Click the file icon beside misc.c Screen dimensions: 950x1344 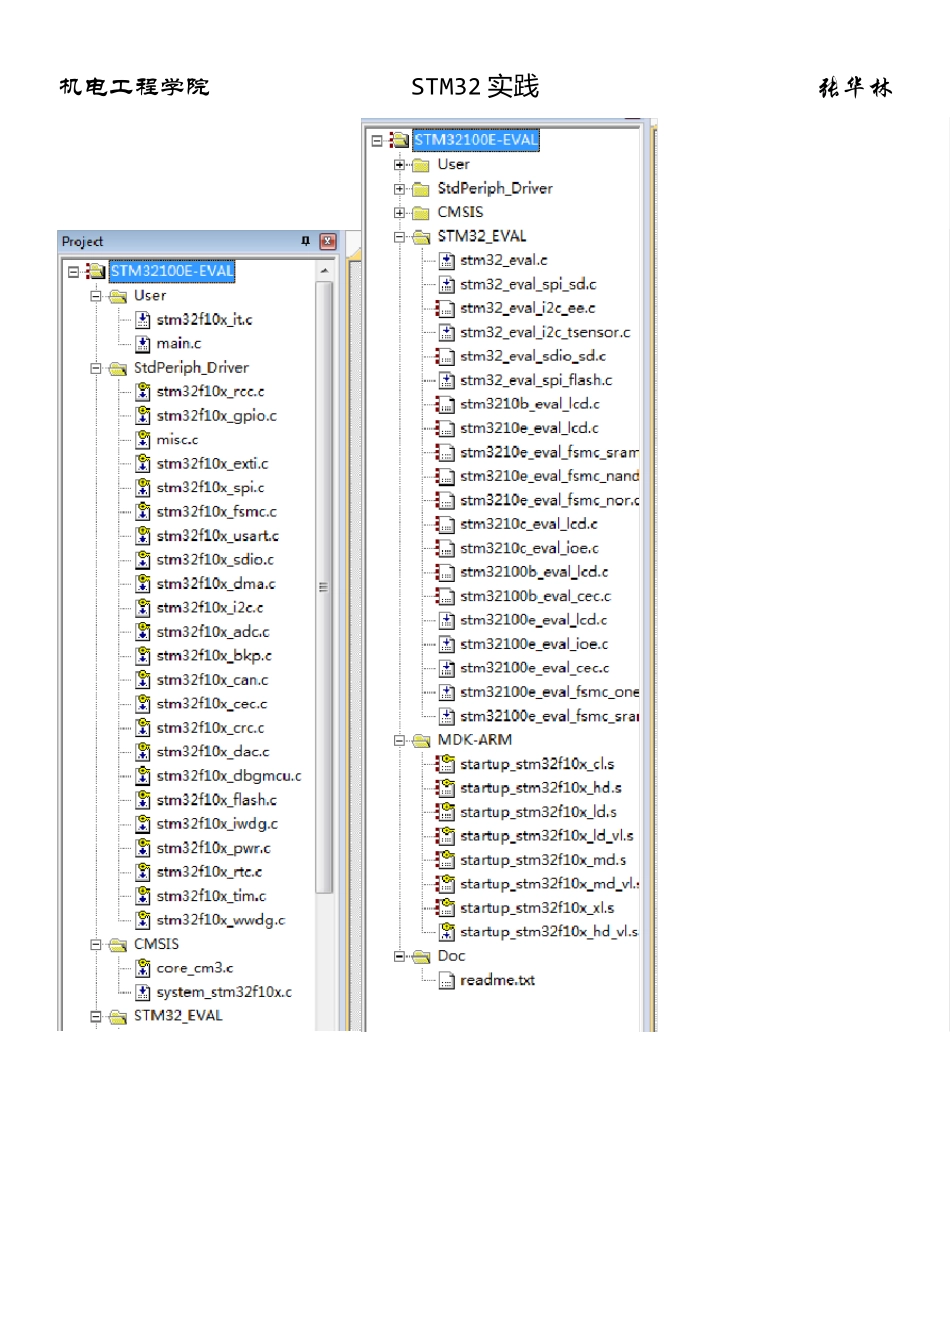(x=143, y=440)
